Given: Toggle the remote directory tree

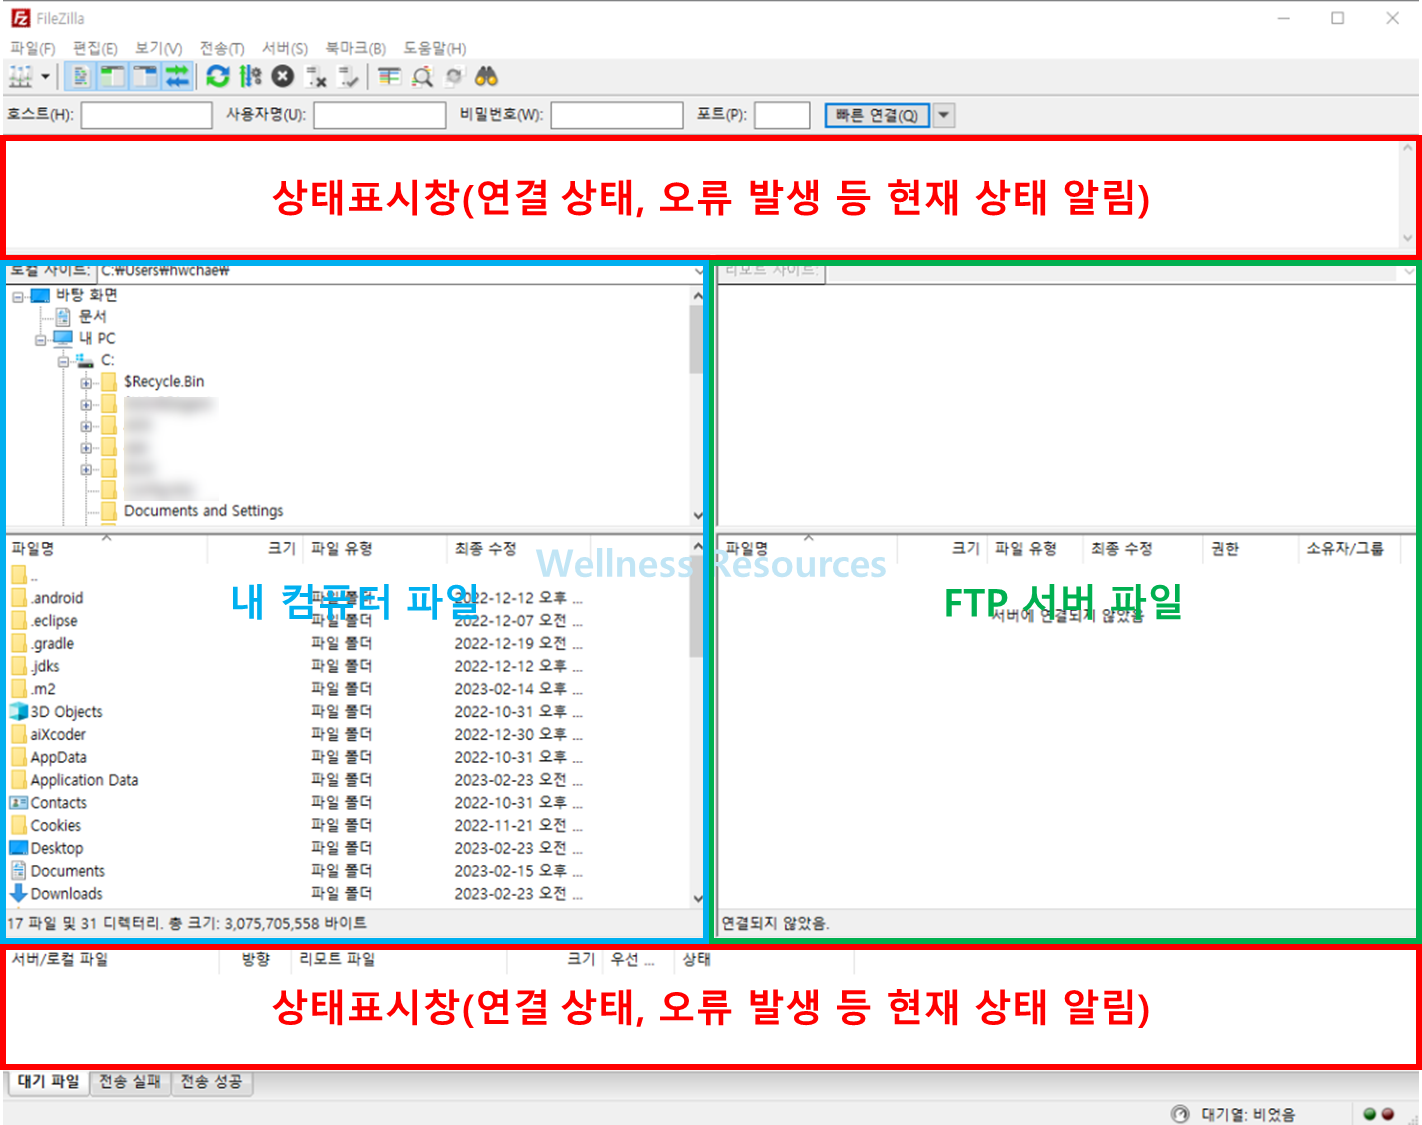Looking at the screenshot, I should (145, 77).
